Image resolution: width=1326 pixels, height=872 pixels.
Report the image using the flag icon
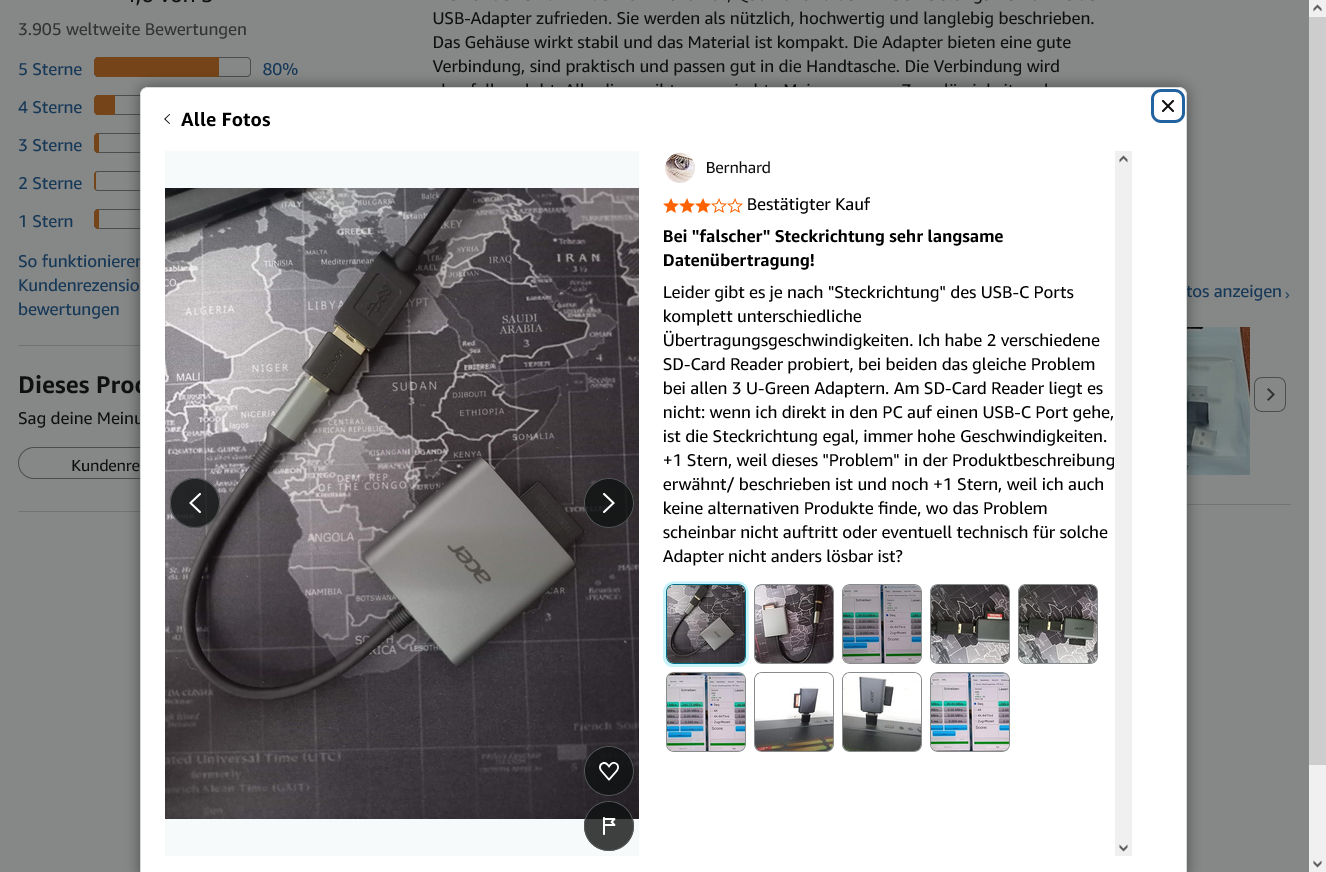(609, 826)
